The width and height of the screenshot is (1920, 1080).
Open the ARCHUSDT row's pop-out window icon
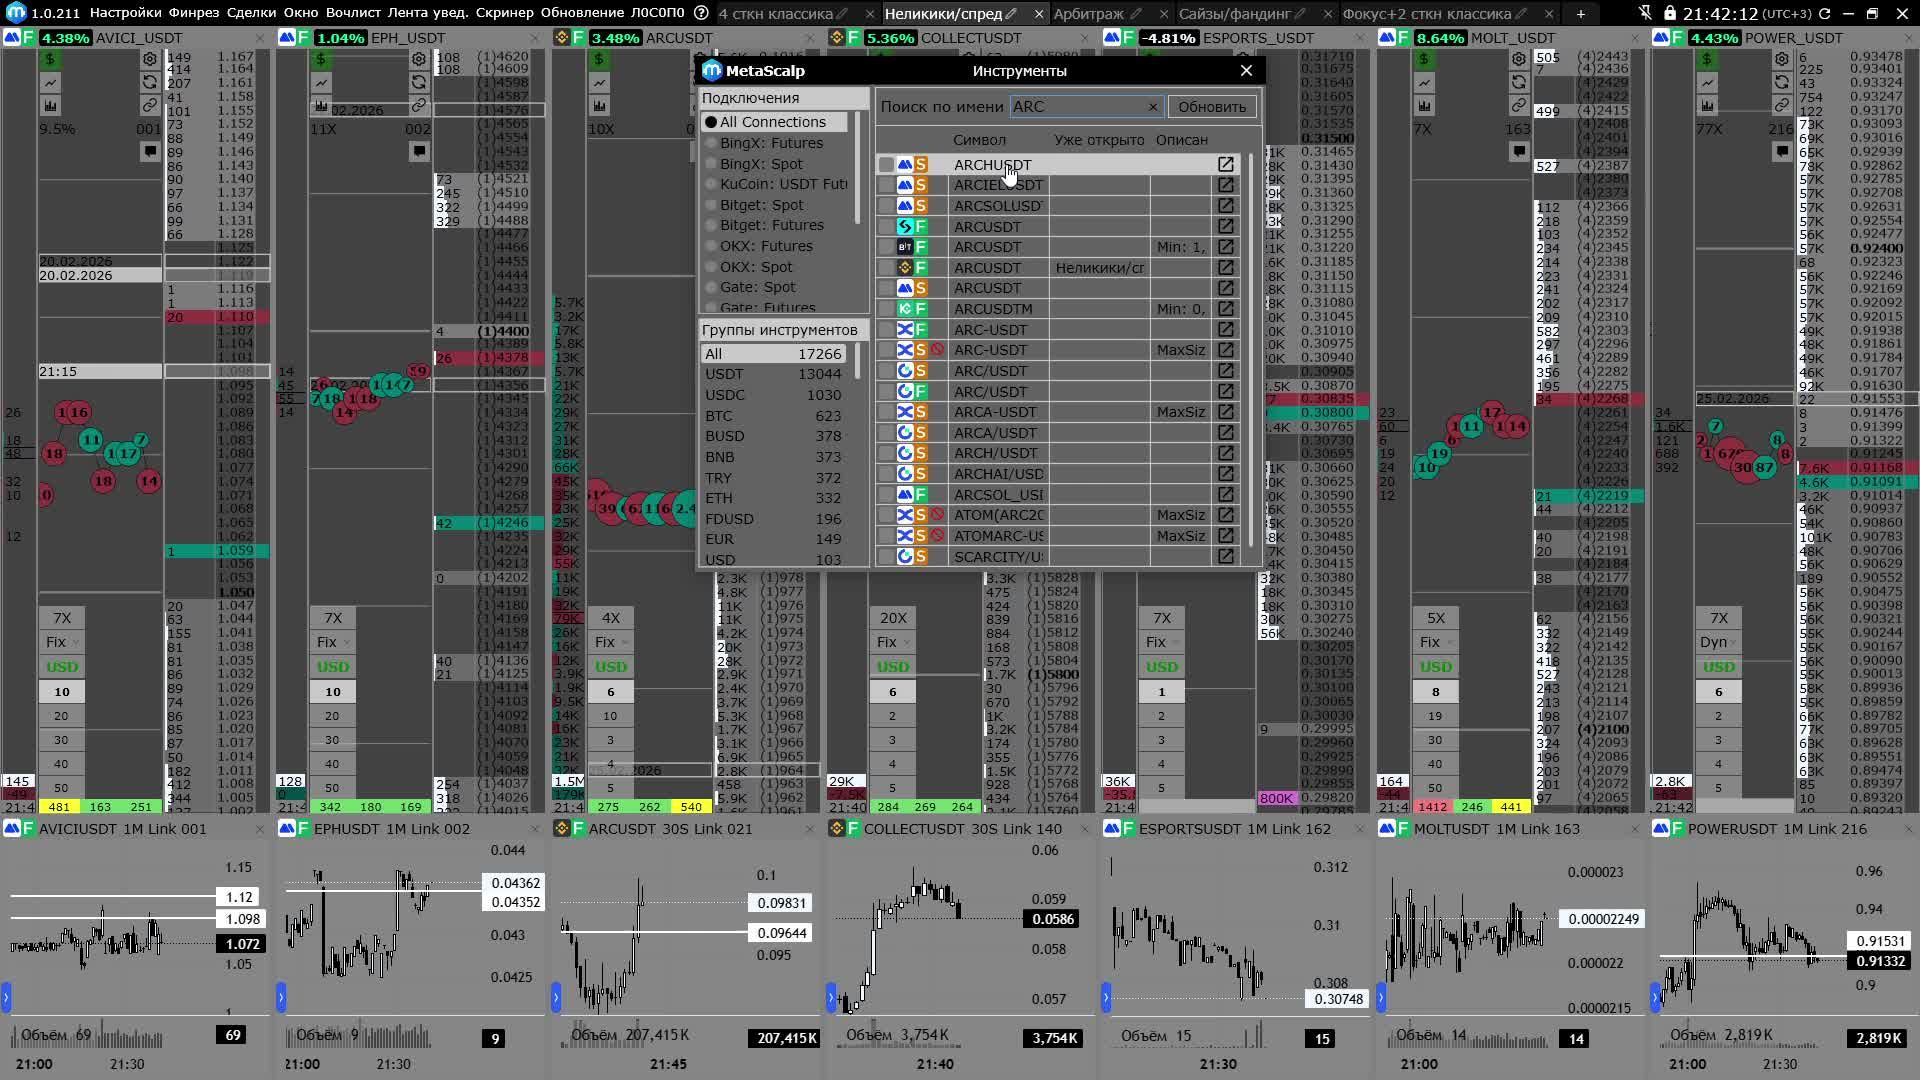1225,164
